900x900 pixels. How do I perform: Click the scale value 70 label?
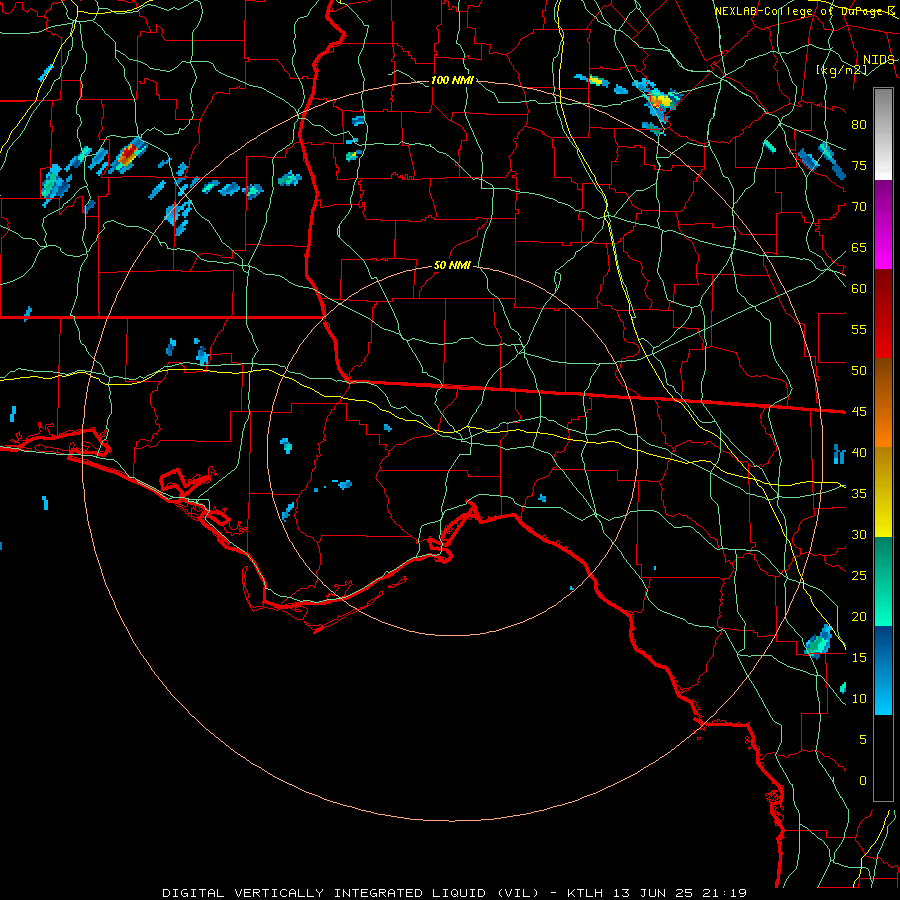859,207
